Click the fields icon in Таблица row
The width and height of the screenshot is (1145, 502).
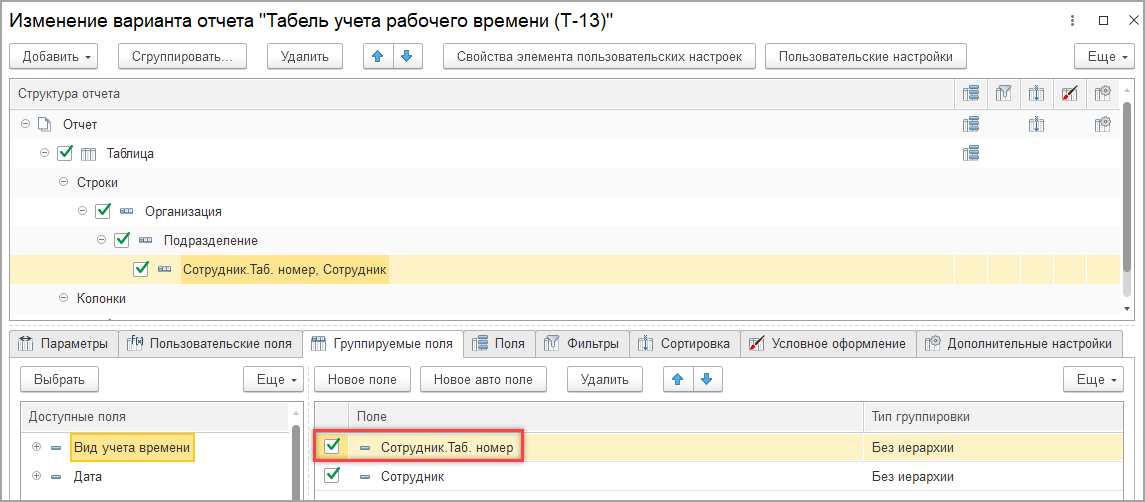click(x=970, y=153)
